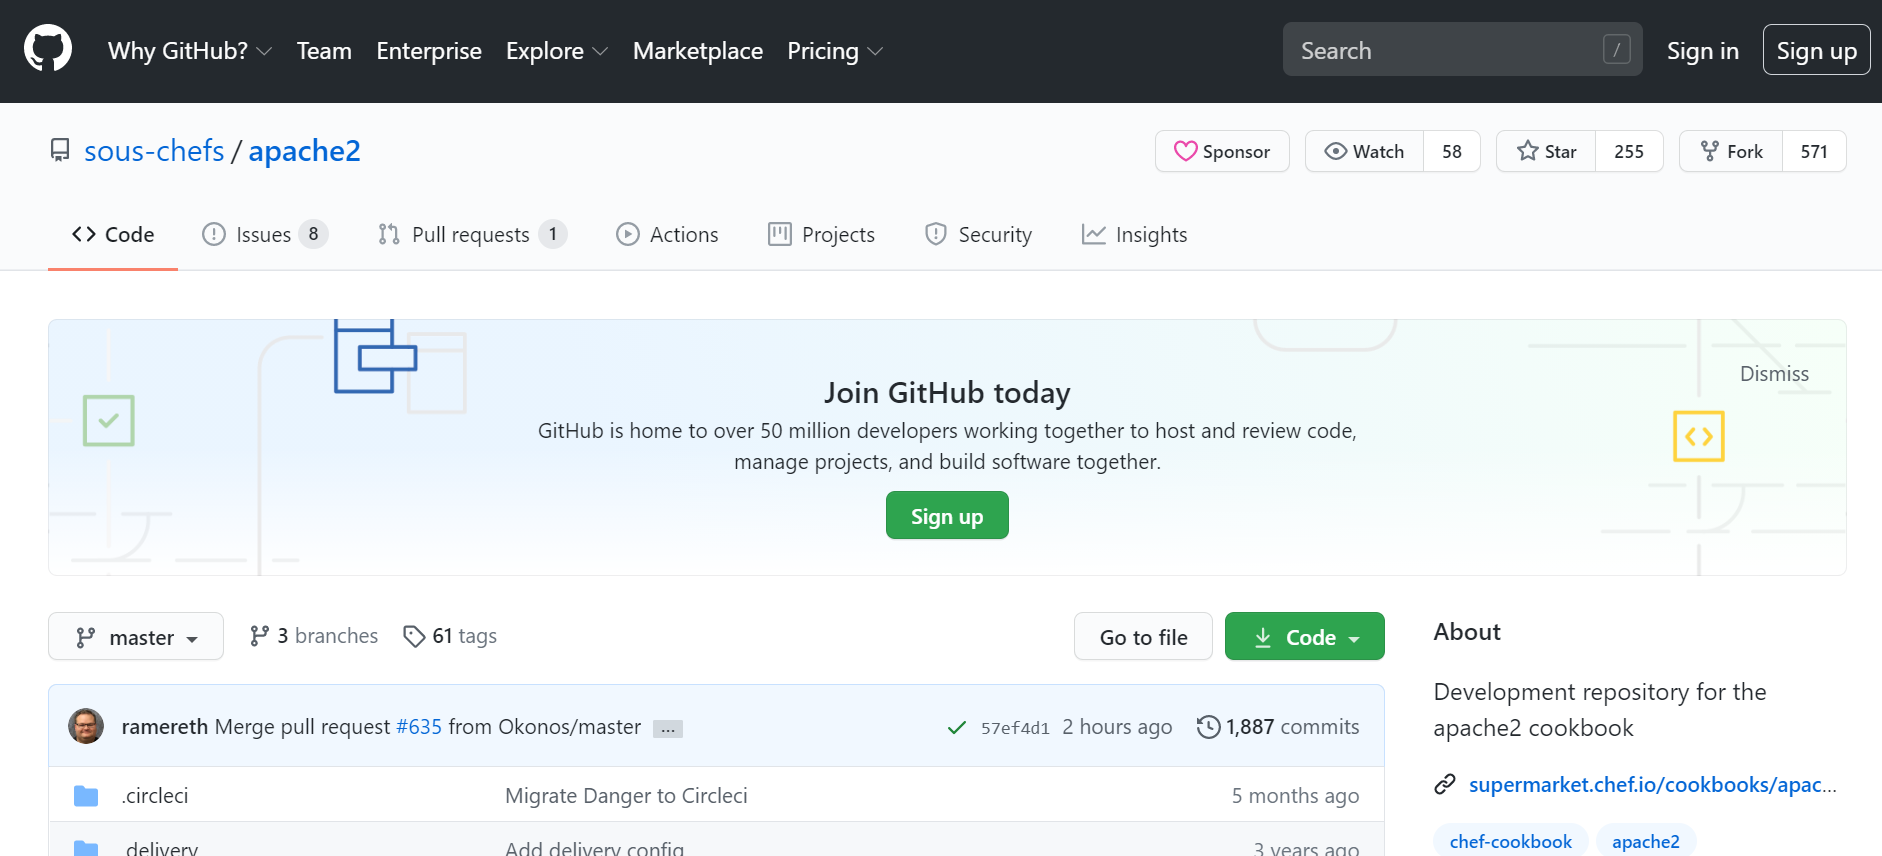Switch to the Issues tab
The image size is (1882, 856).
click(265, 234)
